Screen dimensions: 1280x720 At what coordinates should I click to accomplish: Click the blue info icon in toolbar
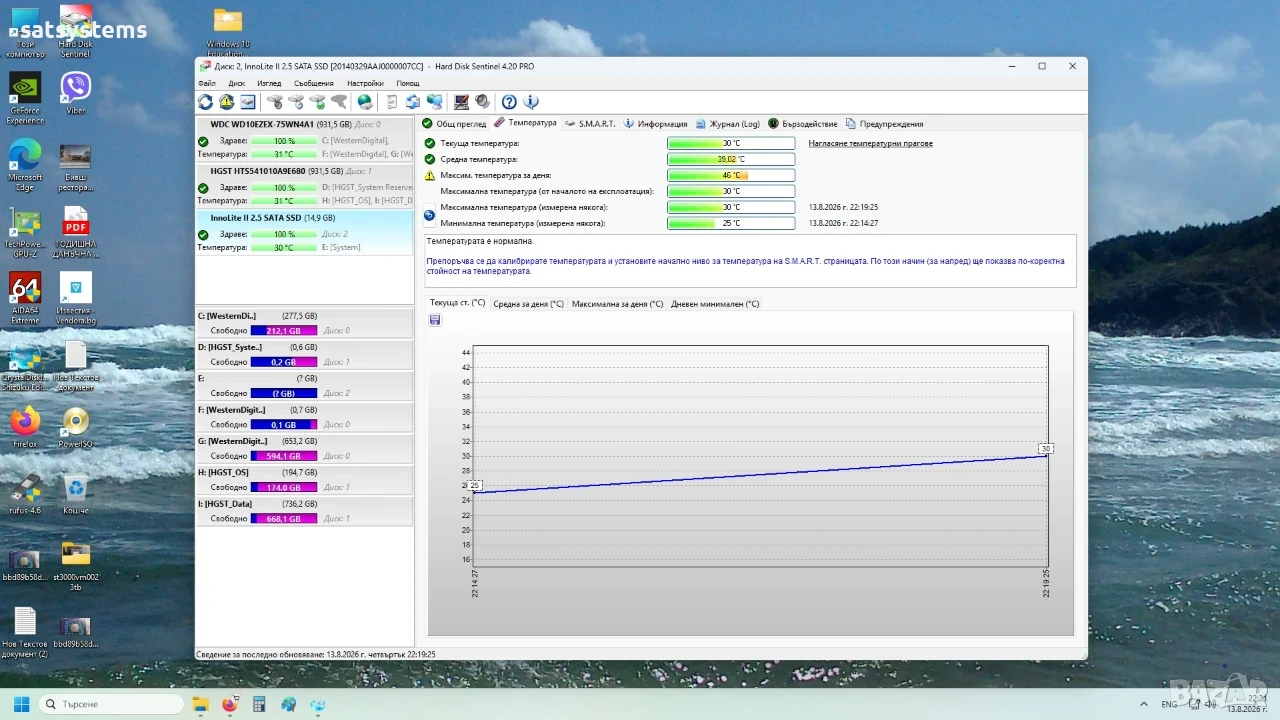tap(531, 102)
